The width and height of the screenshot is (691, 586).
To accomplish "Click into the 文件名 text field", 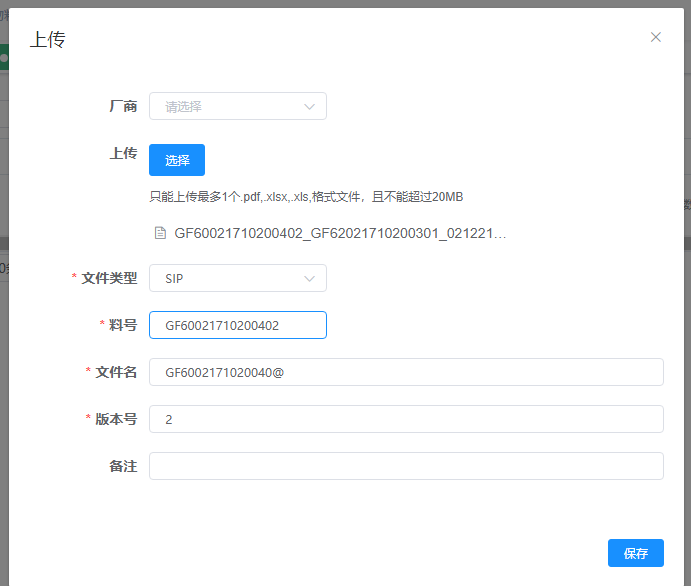I will (x=405, y=372).
